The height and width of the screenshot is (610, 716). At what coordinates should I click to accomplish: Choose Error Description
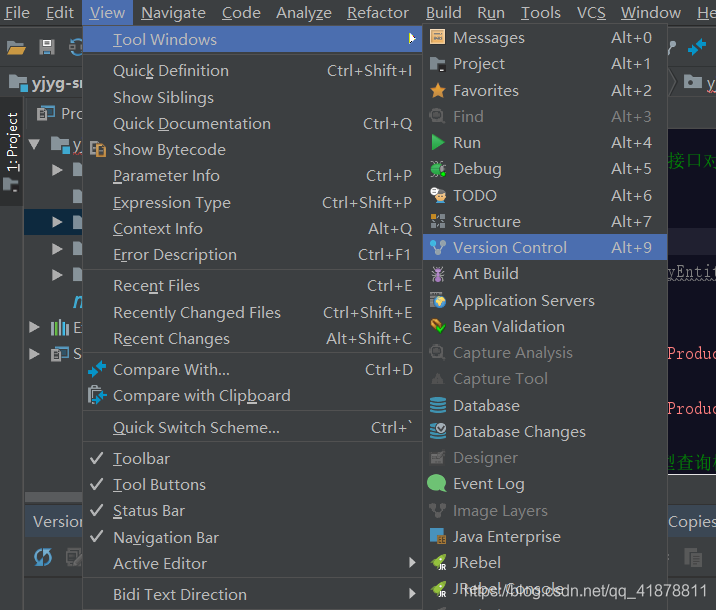(x=252, y=255)
